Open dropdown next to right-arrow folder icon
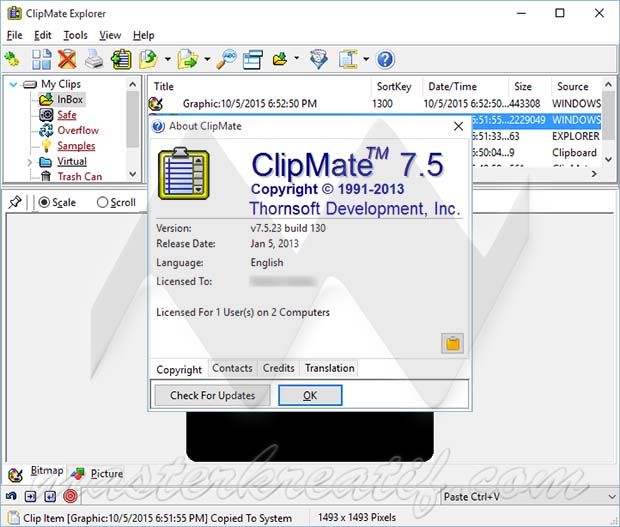This screenshot has height=527, width=620. tap(207, 59)
